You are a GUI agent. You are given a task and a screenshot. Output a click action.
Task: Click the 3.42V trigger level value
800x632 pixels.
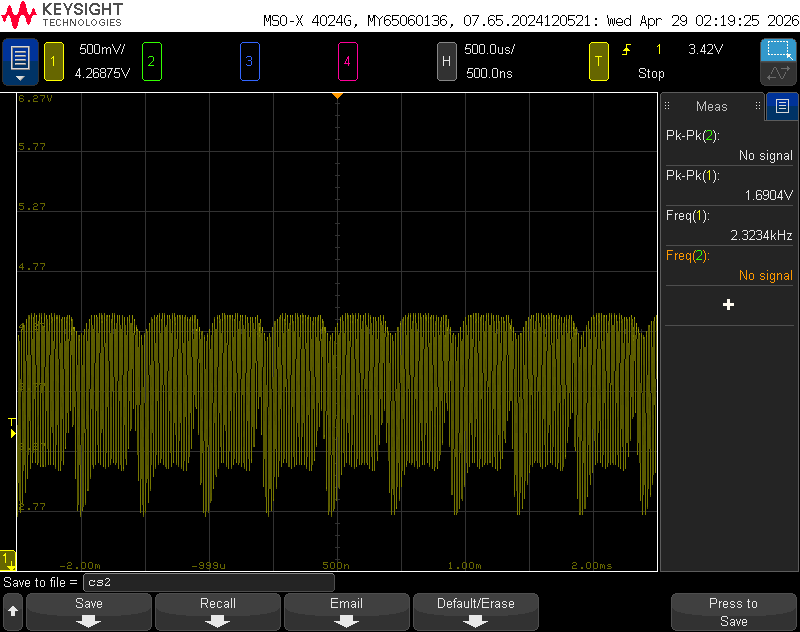pos(706,49)
